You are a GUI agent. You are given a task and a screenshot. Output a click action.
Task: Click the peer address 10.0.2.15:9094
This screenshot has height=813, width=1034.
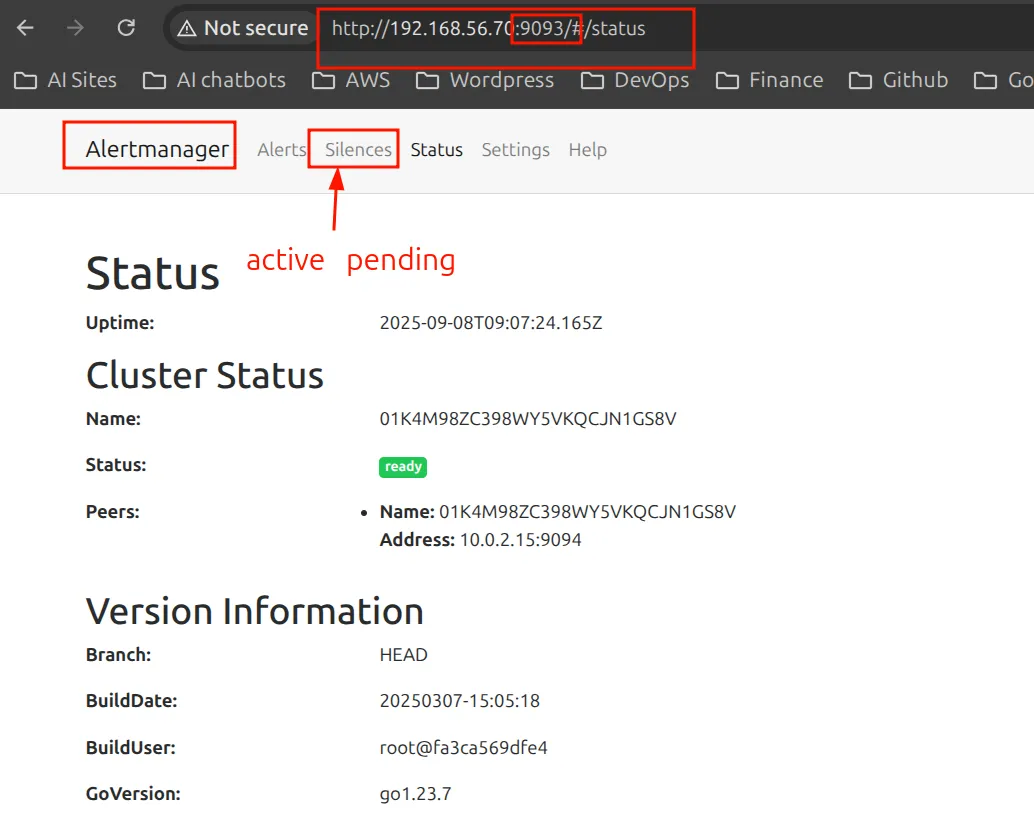pyautogui.click(x=520, y=539)
